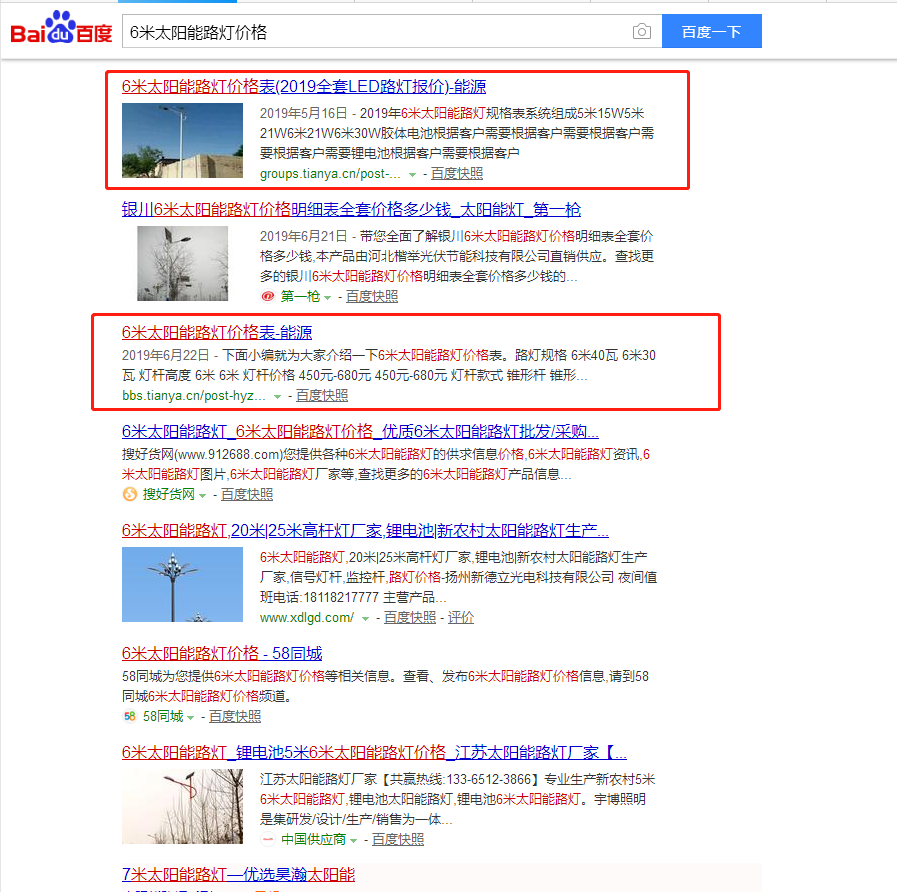Open thumbnail of the high-mast lamp result
The height and width of the screenshot is (892, 897).
click(x=182, y=584)
